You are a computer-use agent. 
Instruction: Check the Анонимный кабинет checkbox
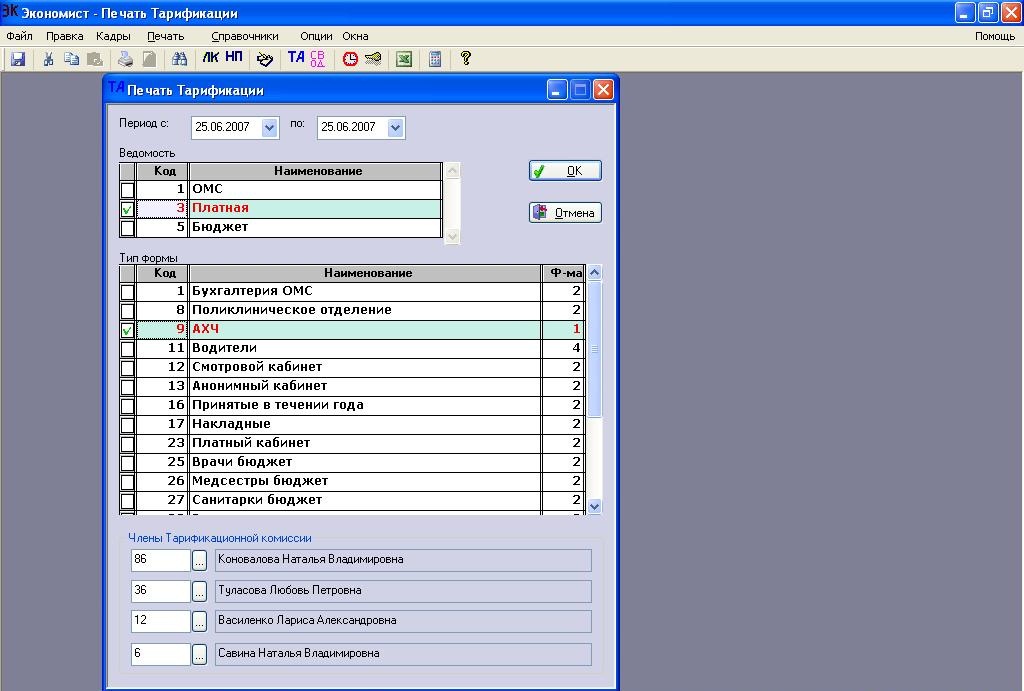127,387
